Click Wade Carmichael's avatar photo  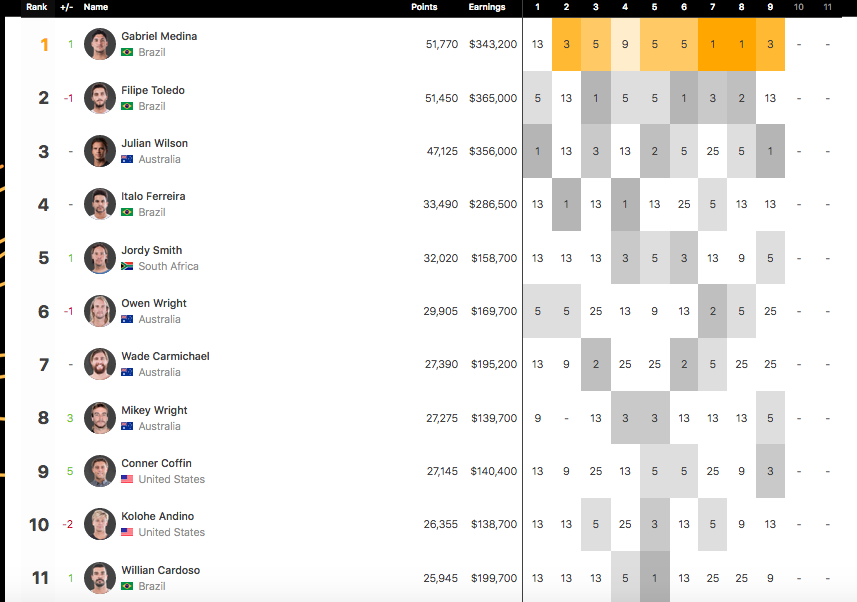[100, 364]
